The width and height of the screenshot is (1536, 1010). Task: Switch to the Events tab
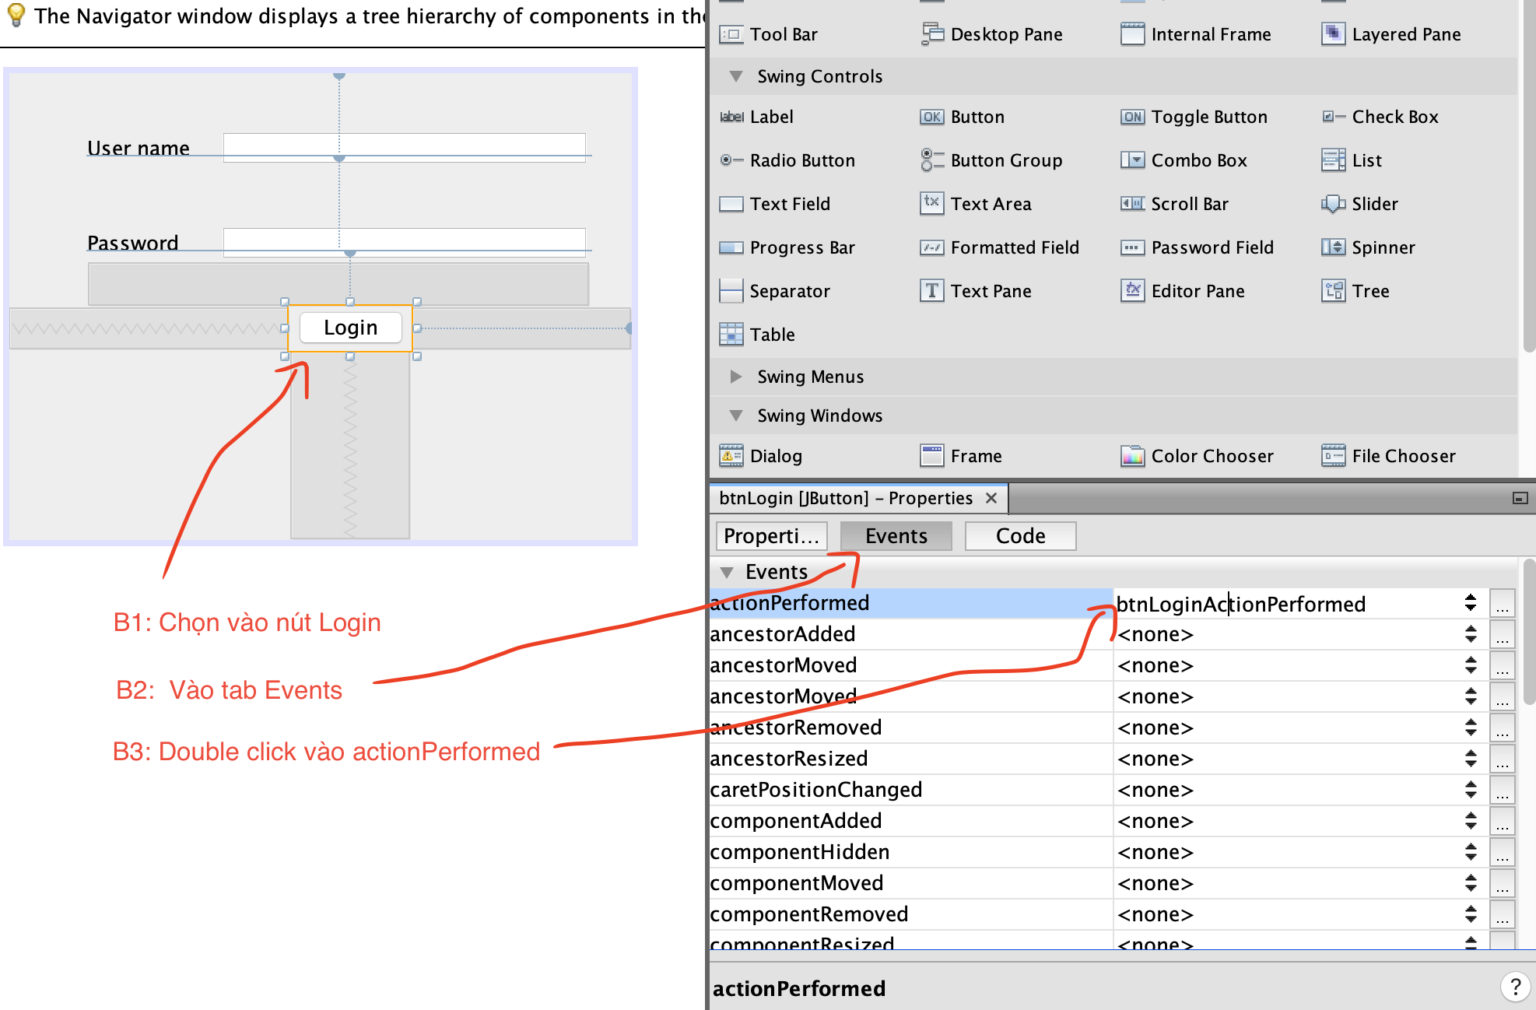coord(895,536)
